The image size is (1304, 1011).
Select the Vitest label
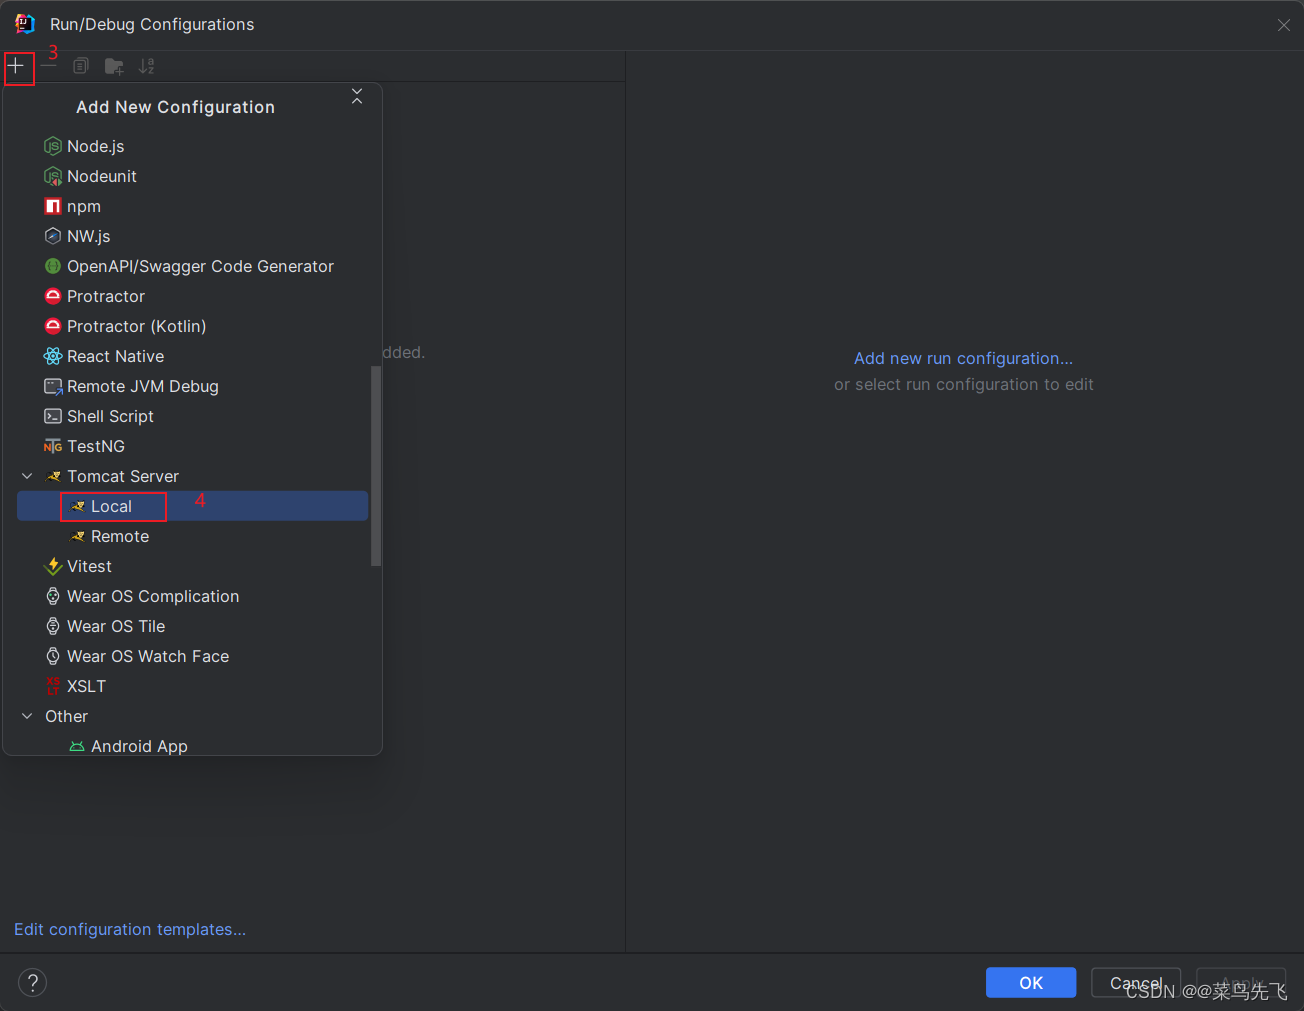[x=89, y=566]
